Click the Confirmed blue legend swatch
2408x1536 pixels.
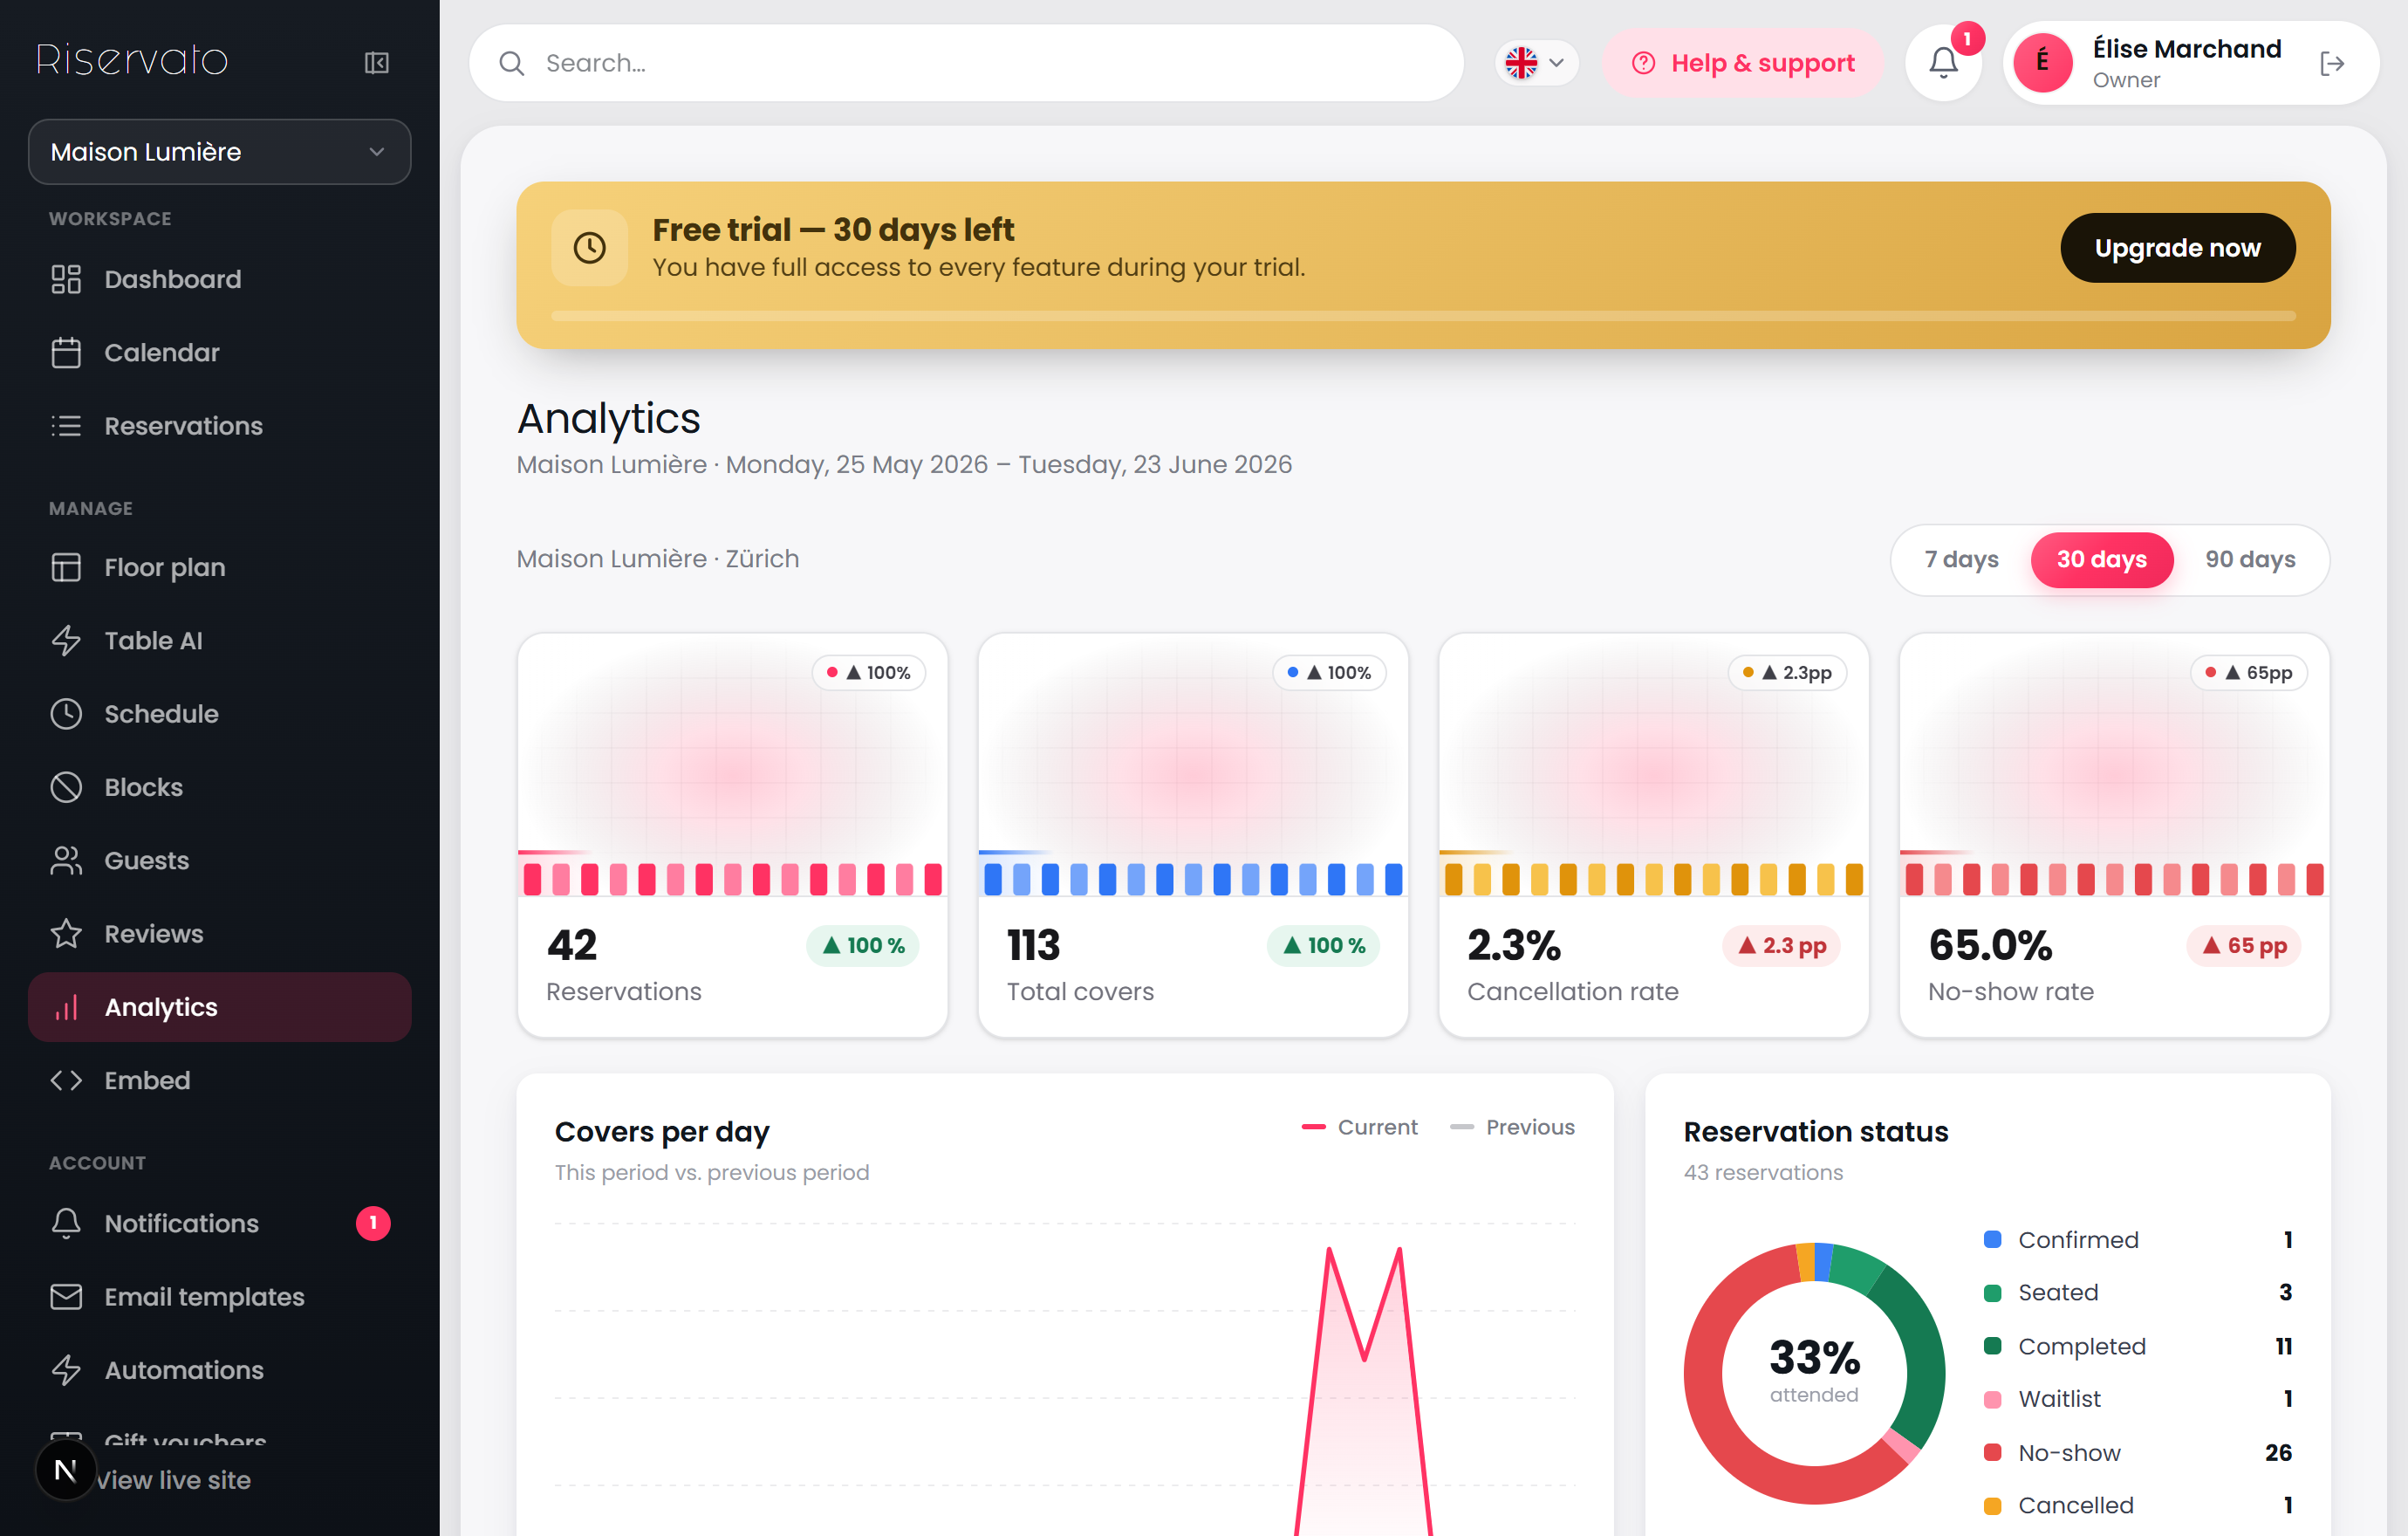pos(1992,1239)
